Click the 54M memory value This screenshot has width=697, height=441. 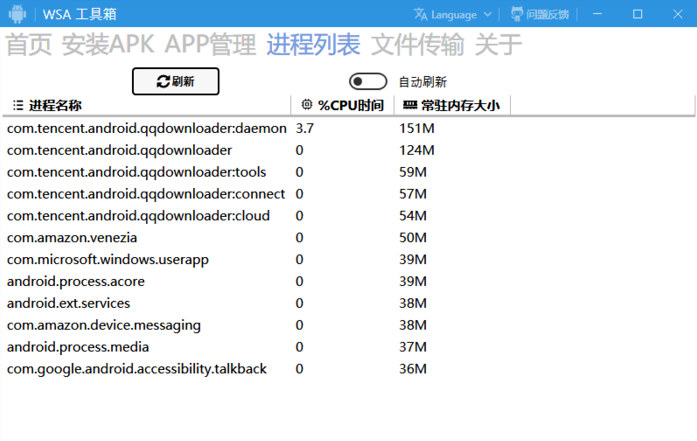413,216
